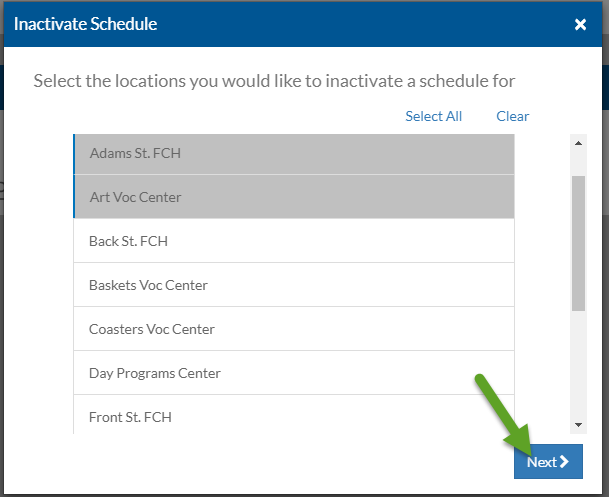Choose Baskets Voc Center from list
The image size is (609, 497).
(294, 285)
